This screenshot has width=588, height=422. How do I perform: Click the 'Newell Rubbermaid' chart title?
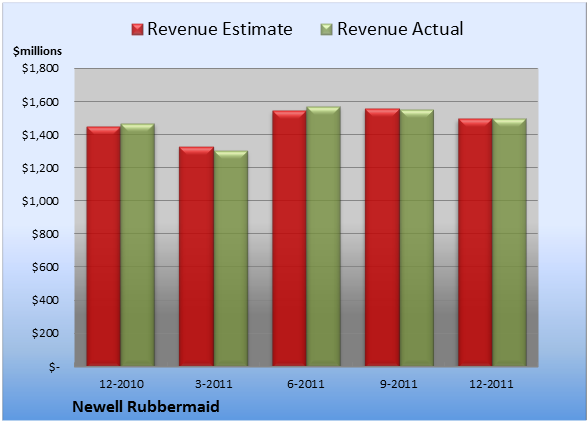tap(146, 406)
